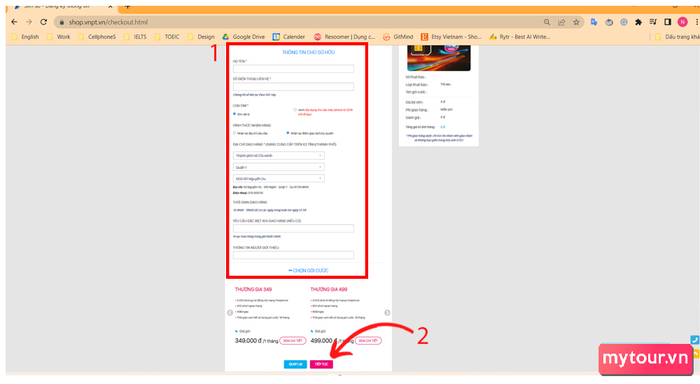Open the blue phone support widget icon

tap(695, 340)
